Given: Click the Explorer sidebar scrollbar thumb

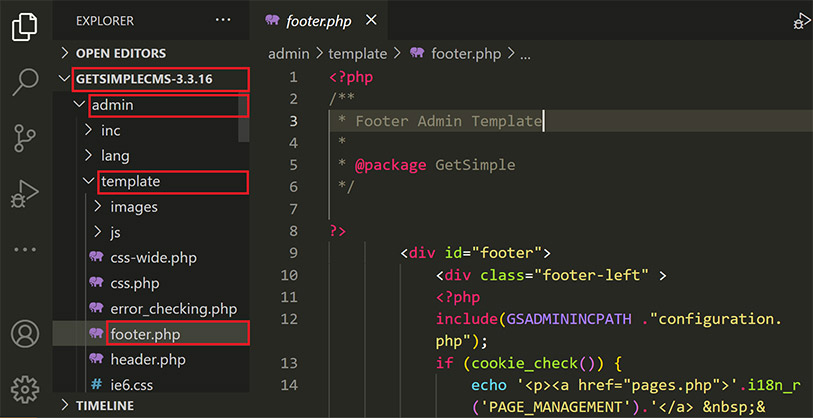Looking at the screenshot, I should click(x=244, y=117).
